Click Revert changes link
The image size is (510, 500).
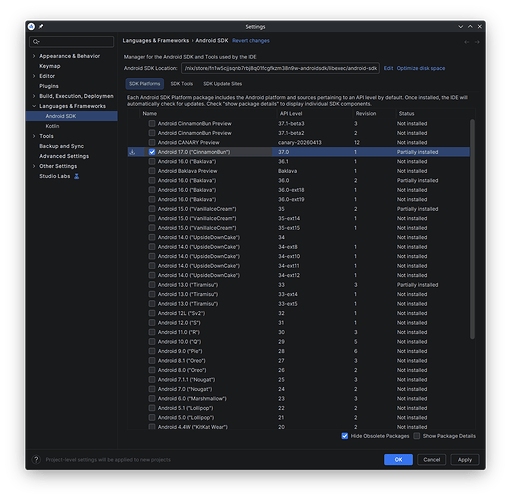click(x=251, y=41)
